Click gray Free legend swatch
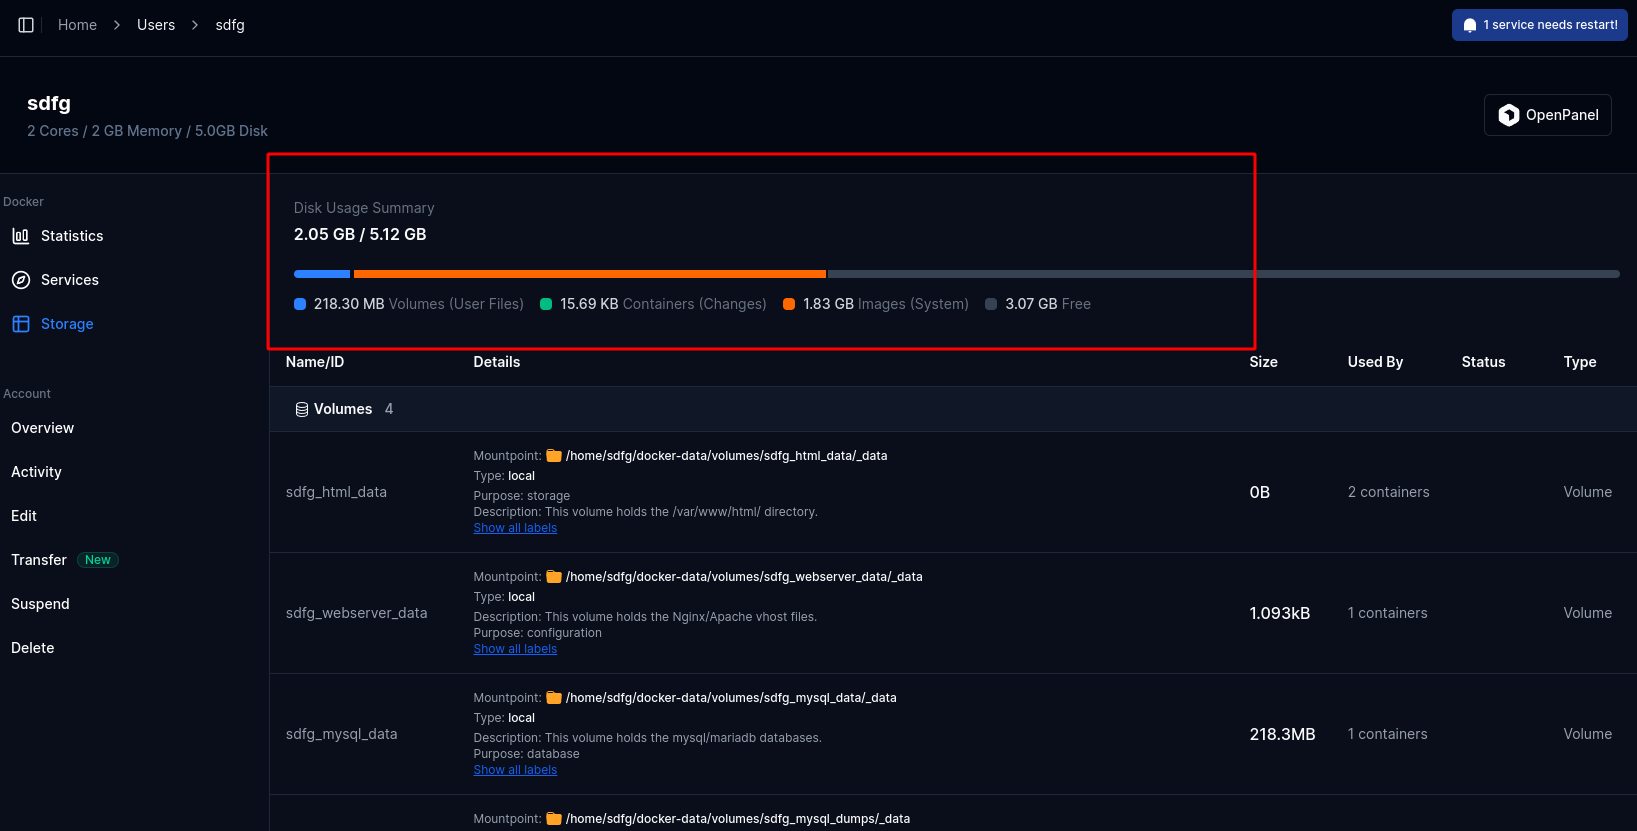 tap(991, 304)
